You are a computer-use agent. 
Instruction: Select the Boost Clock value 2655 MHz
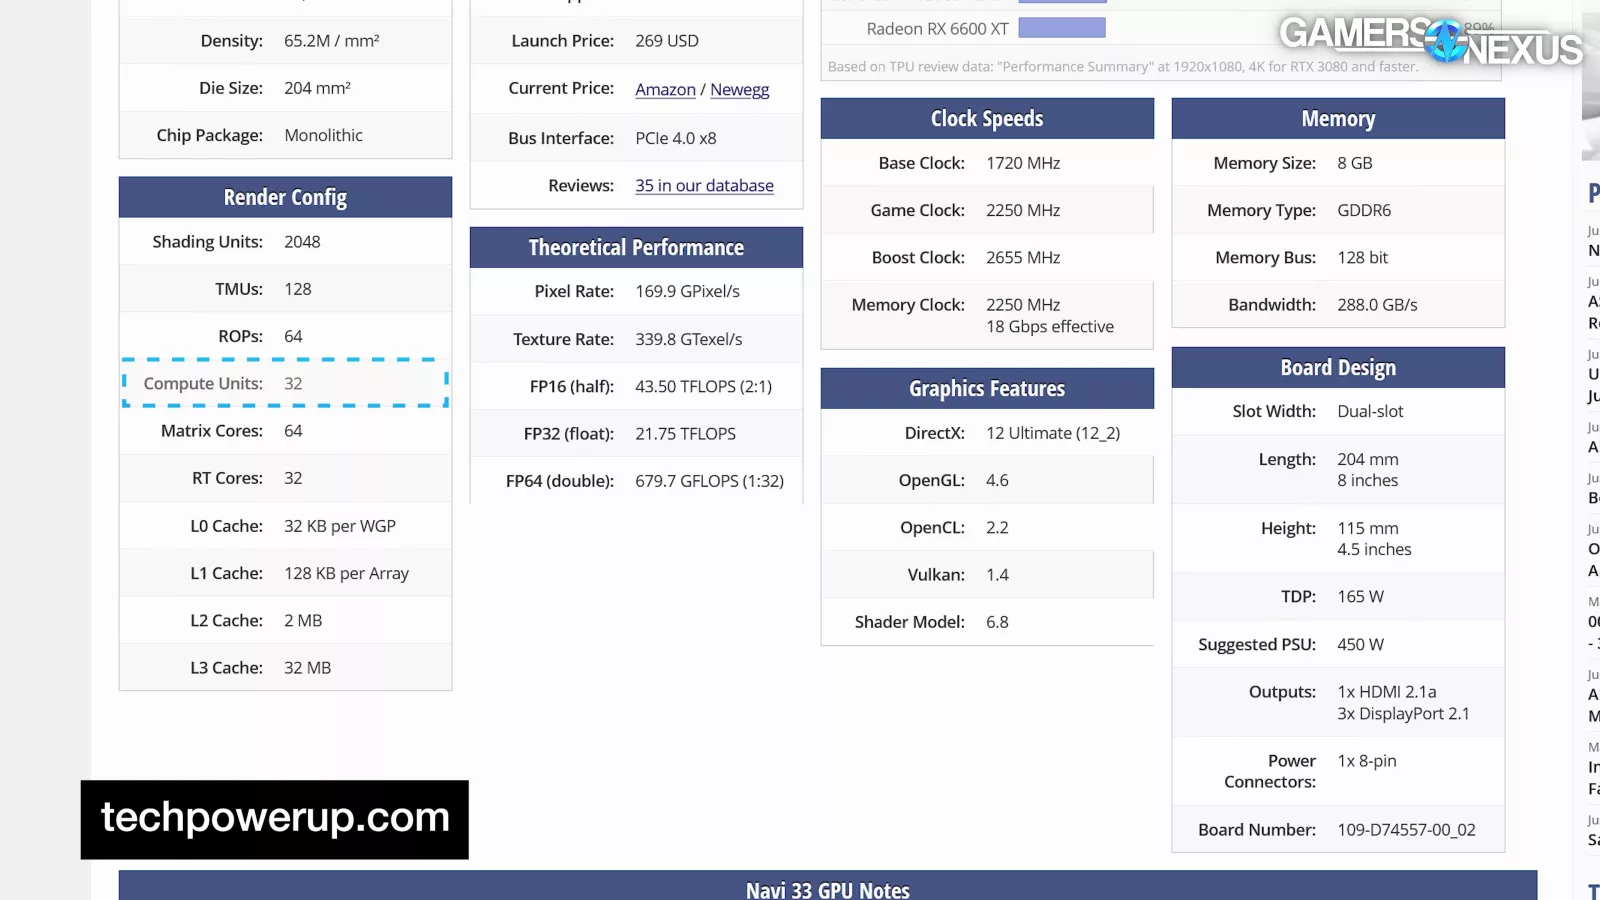1023,257
